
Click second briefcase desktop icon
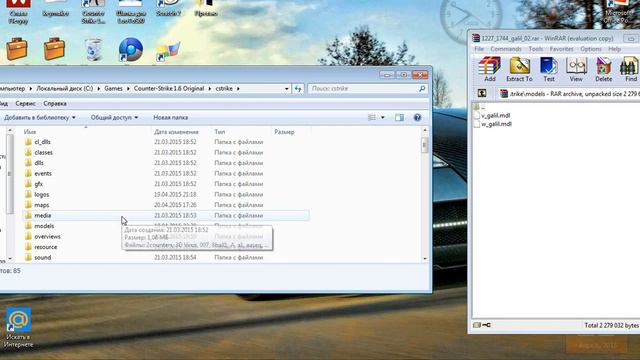tap(54, 49)
